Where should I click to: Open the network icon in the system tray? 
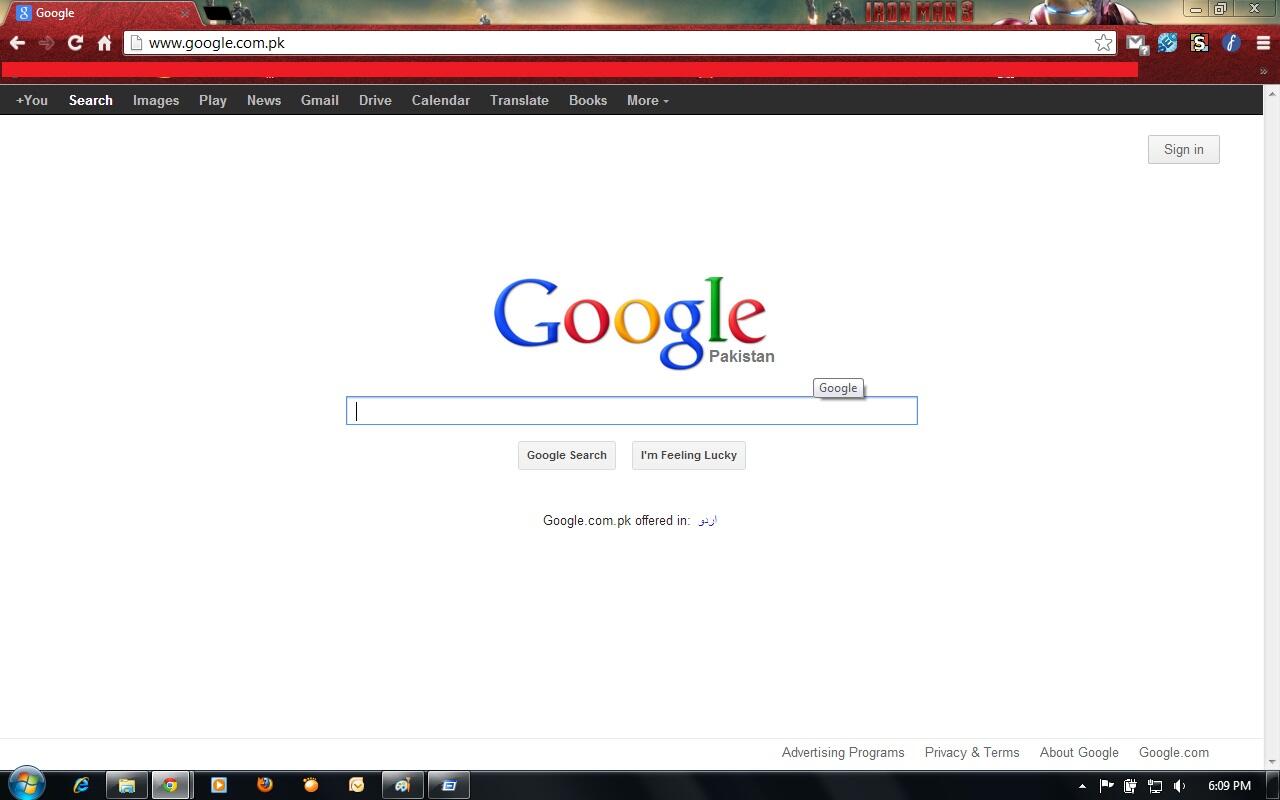coord(1155,786)
